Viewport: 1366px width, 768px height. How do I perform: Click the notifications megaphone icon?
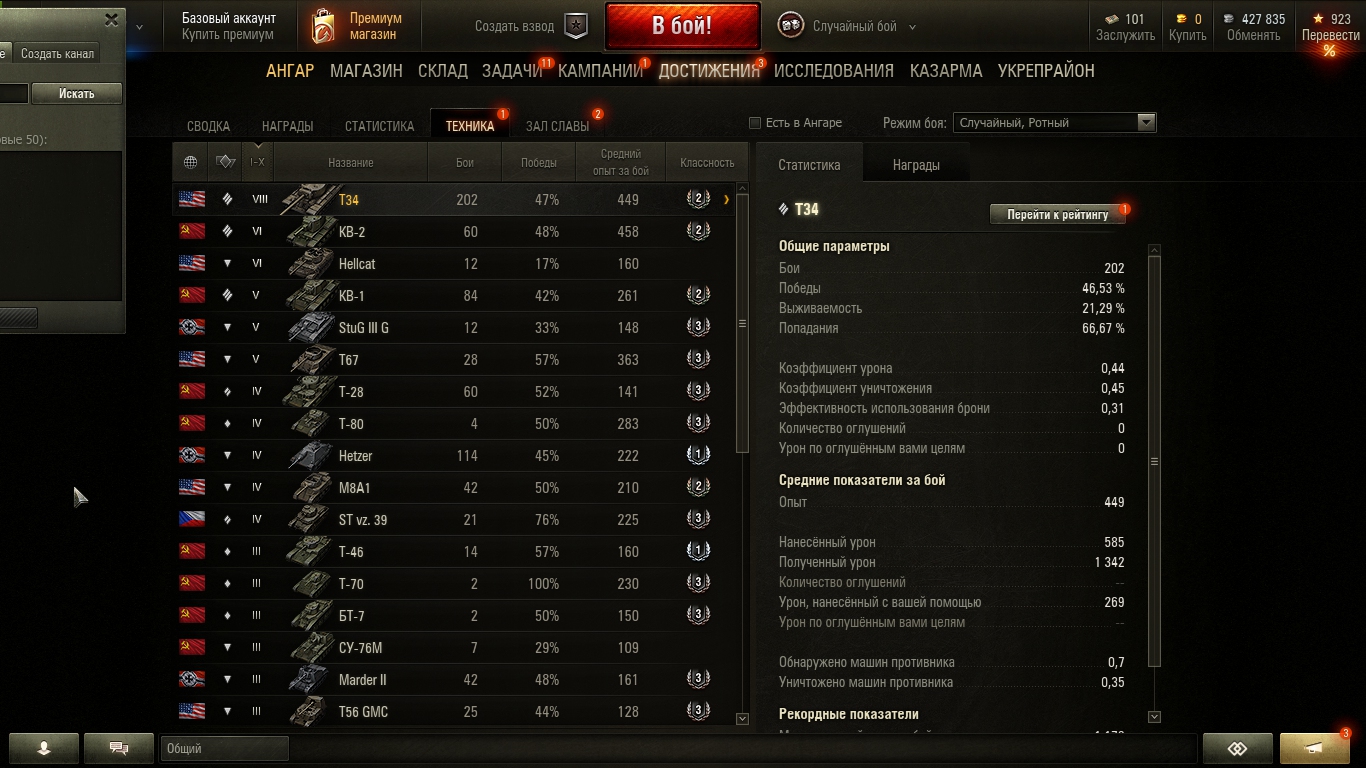click(1315, 748)
